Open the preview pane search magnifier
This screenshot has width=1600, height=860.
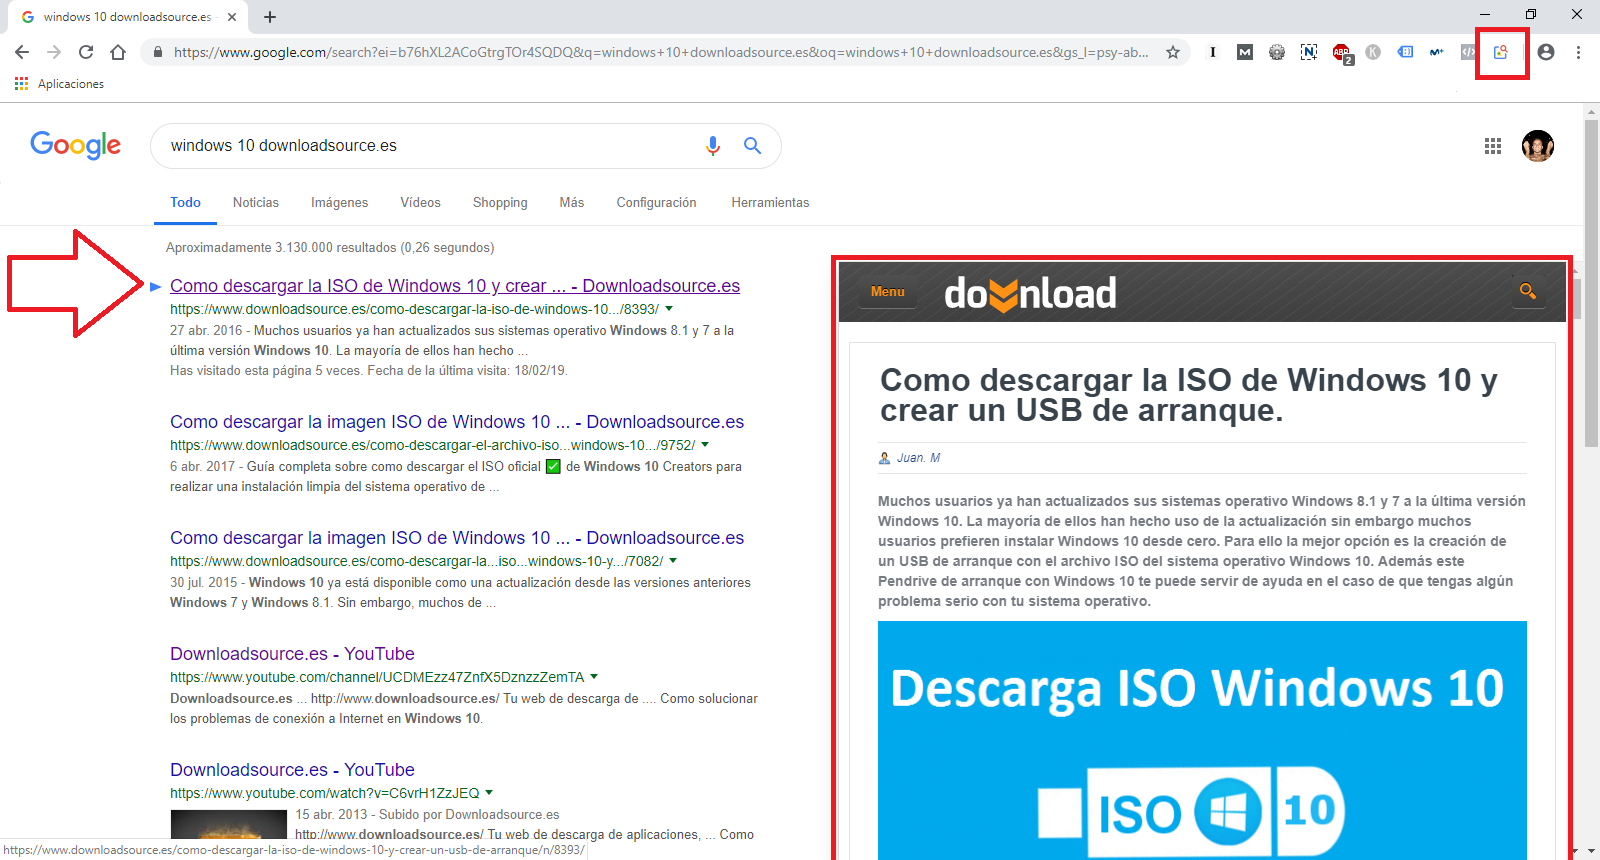pyautogui.click(x=1527, y=291)
